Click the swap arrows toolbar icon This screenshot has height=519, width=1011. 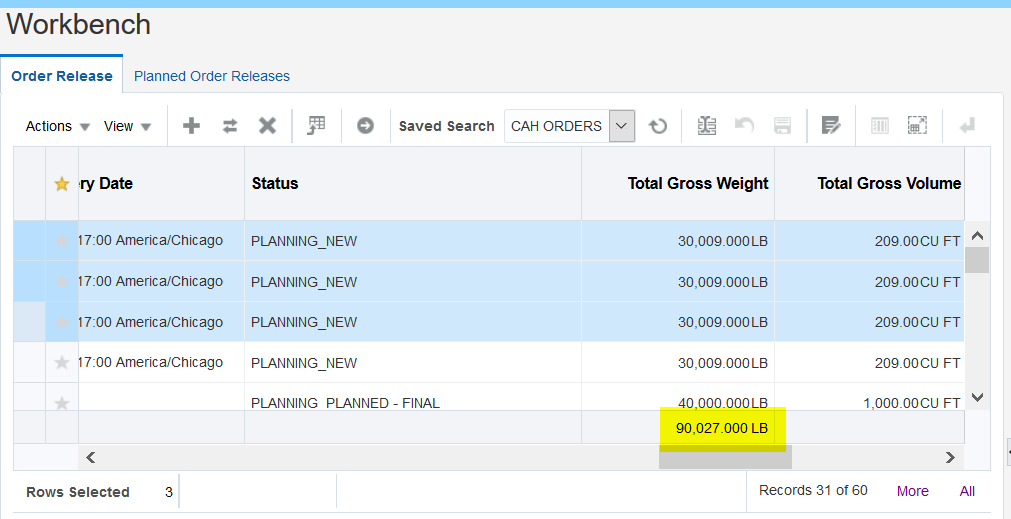click(x=230, y=126)
